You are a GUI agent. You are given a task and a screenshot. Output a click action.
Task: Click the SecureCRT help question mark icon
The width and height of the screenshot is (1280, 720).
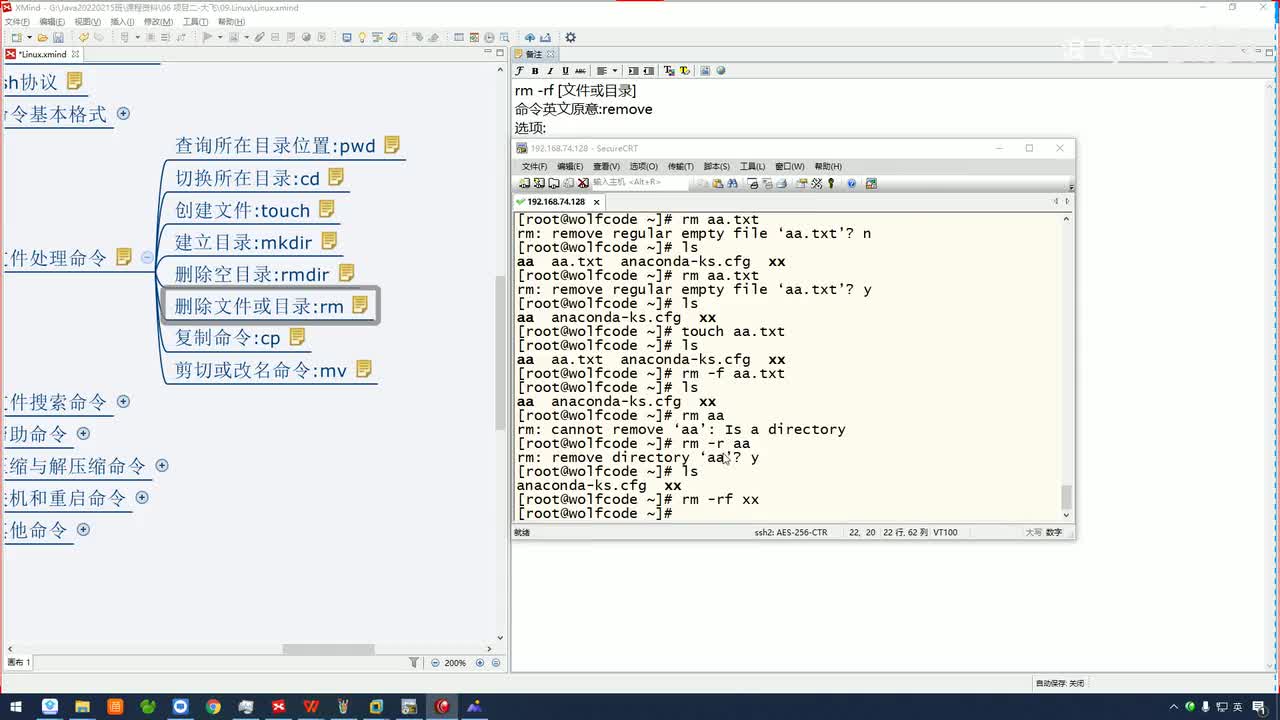(x=851, y=183)
